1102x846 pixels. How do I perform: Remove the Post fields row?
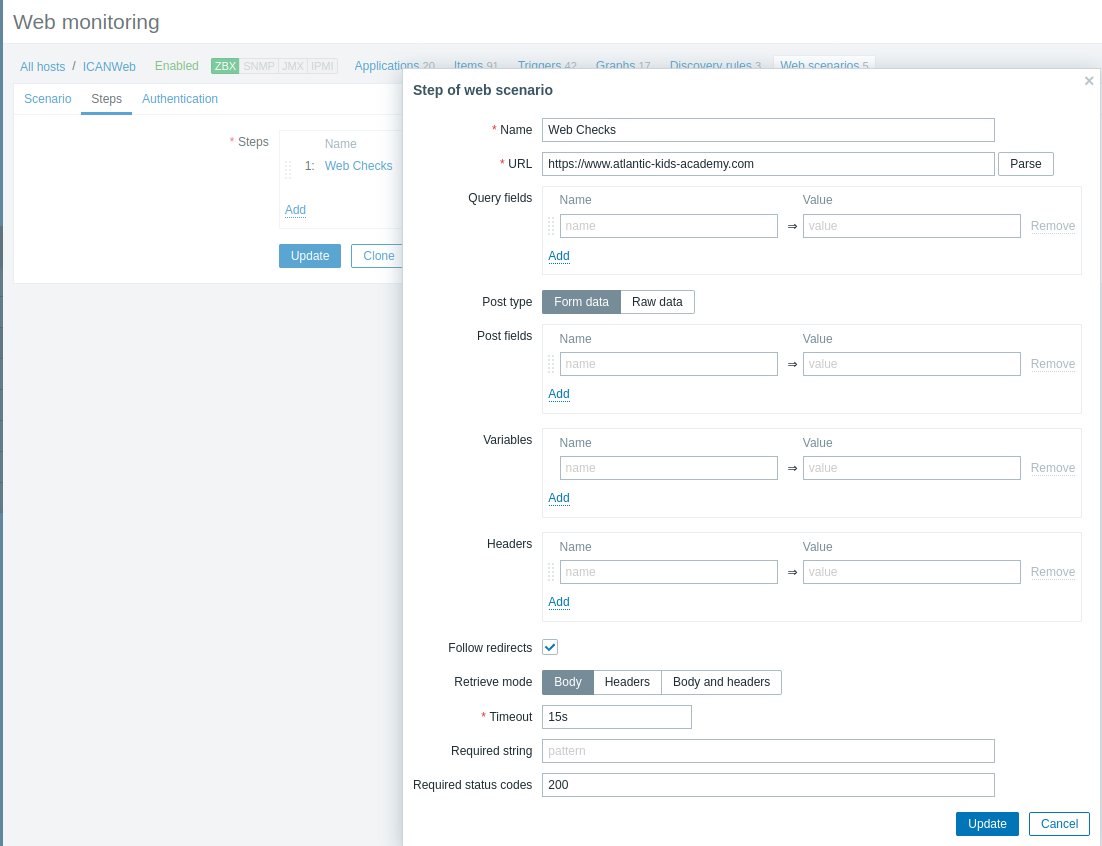[1053, 363]
